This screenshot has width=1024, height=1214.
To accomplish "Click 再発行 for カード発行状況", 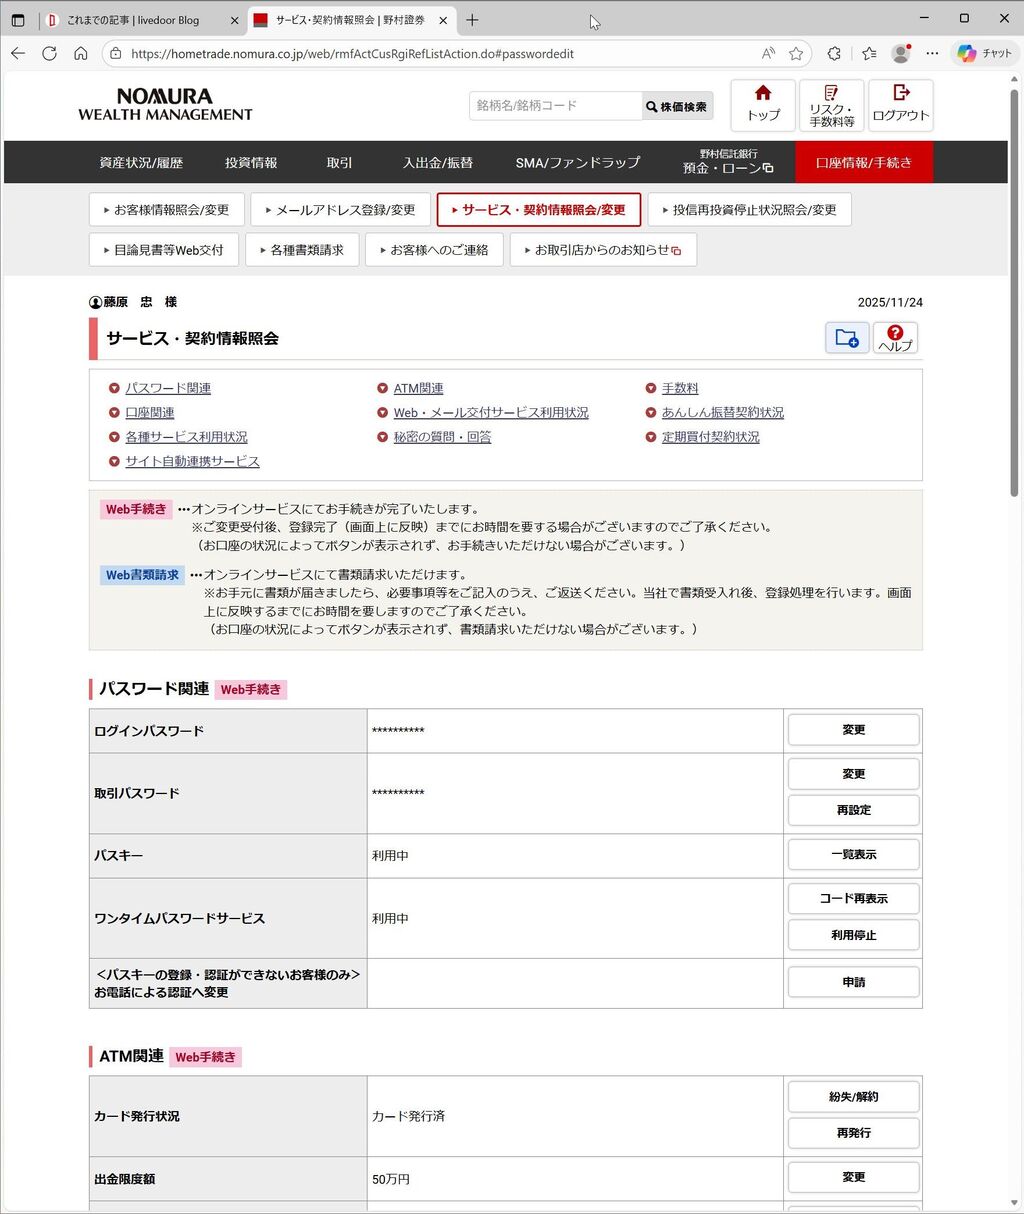I will pyautogui.click(x=853, y=1133).
